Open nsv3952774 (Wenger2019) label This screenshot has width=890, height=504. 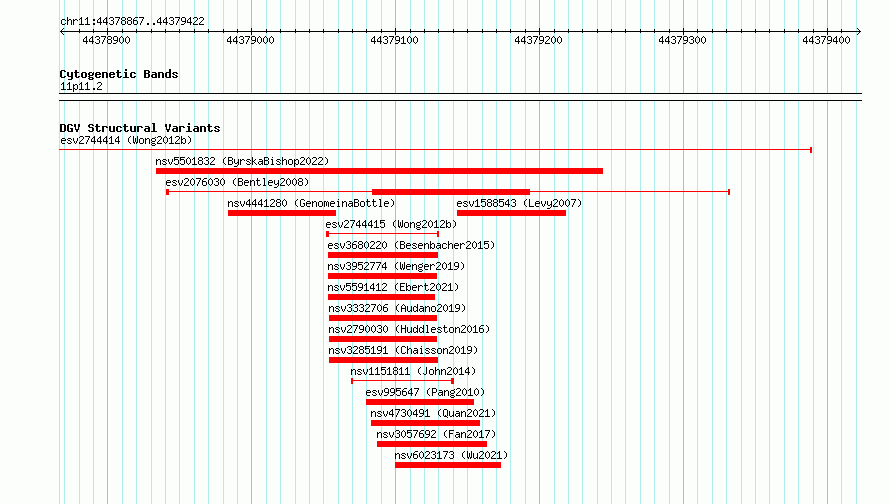396,266
